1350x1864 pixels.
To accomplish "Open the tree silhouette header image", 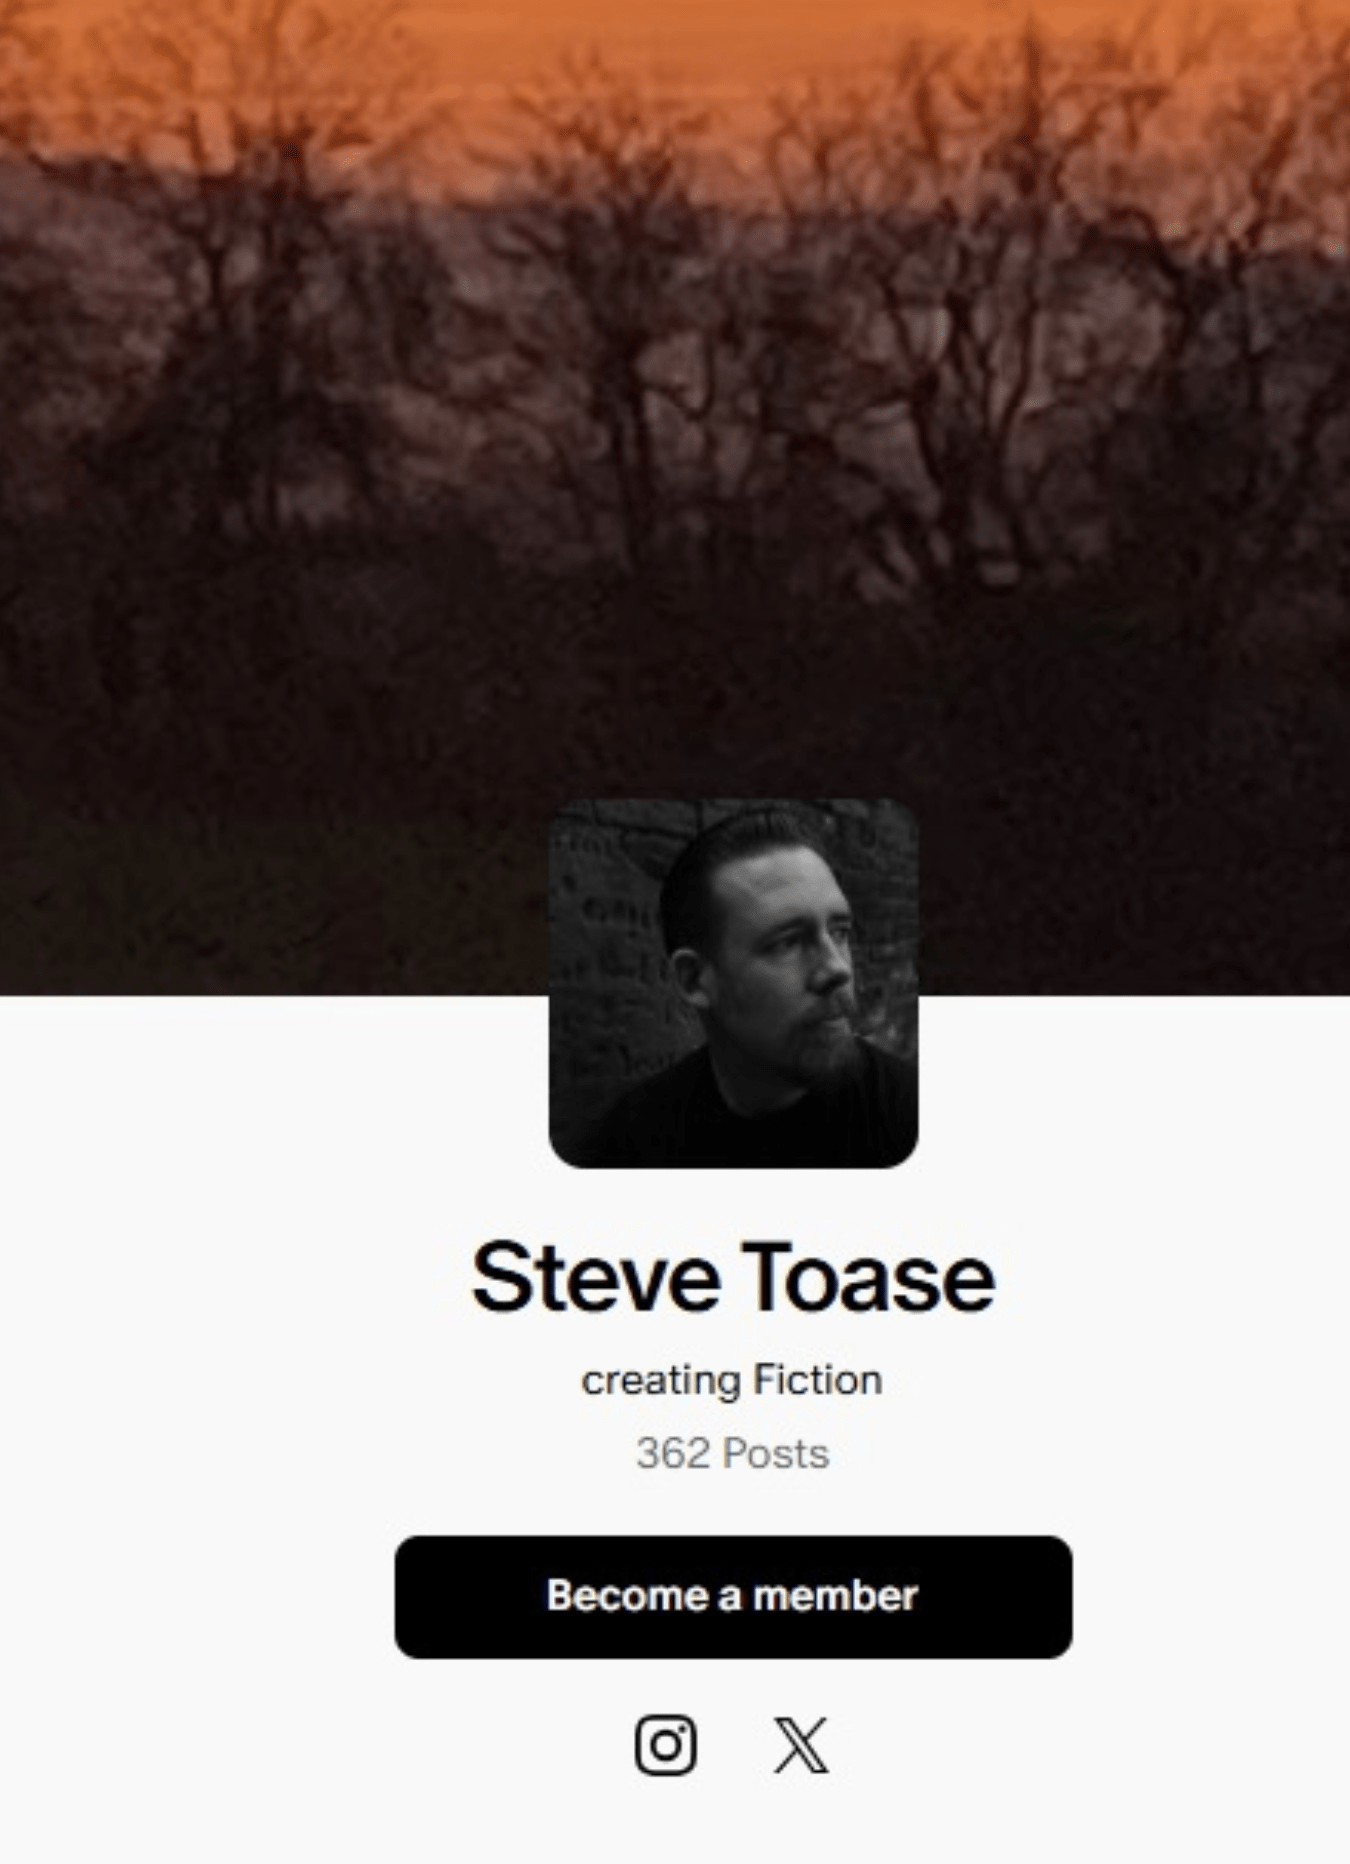I will click(675, 400).
